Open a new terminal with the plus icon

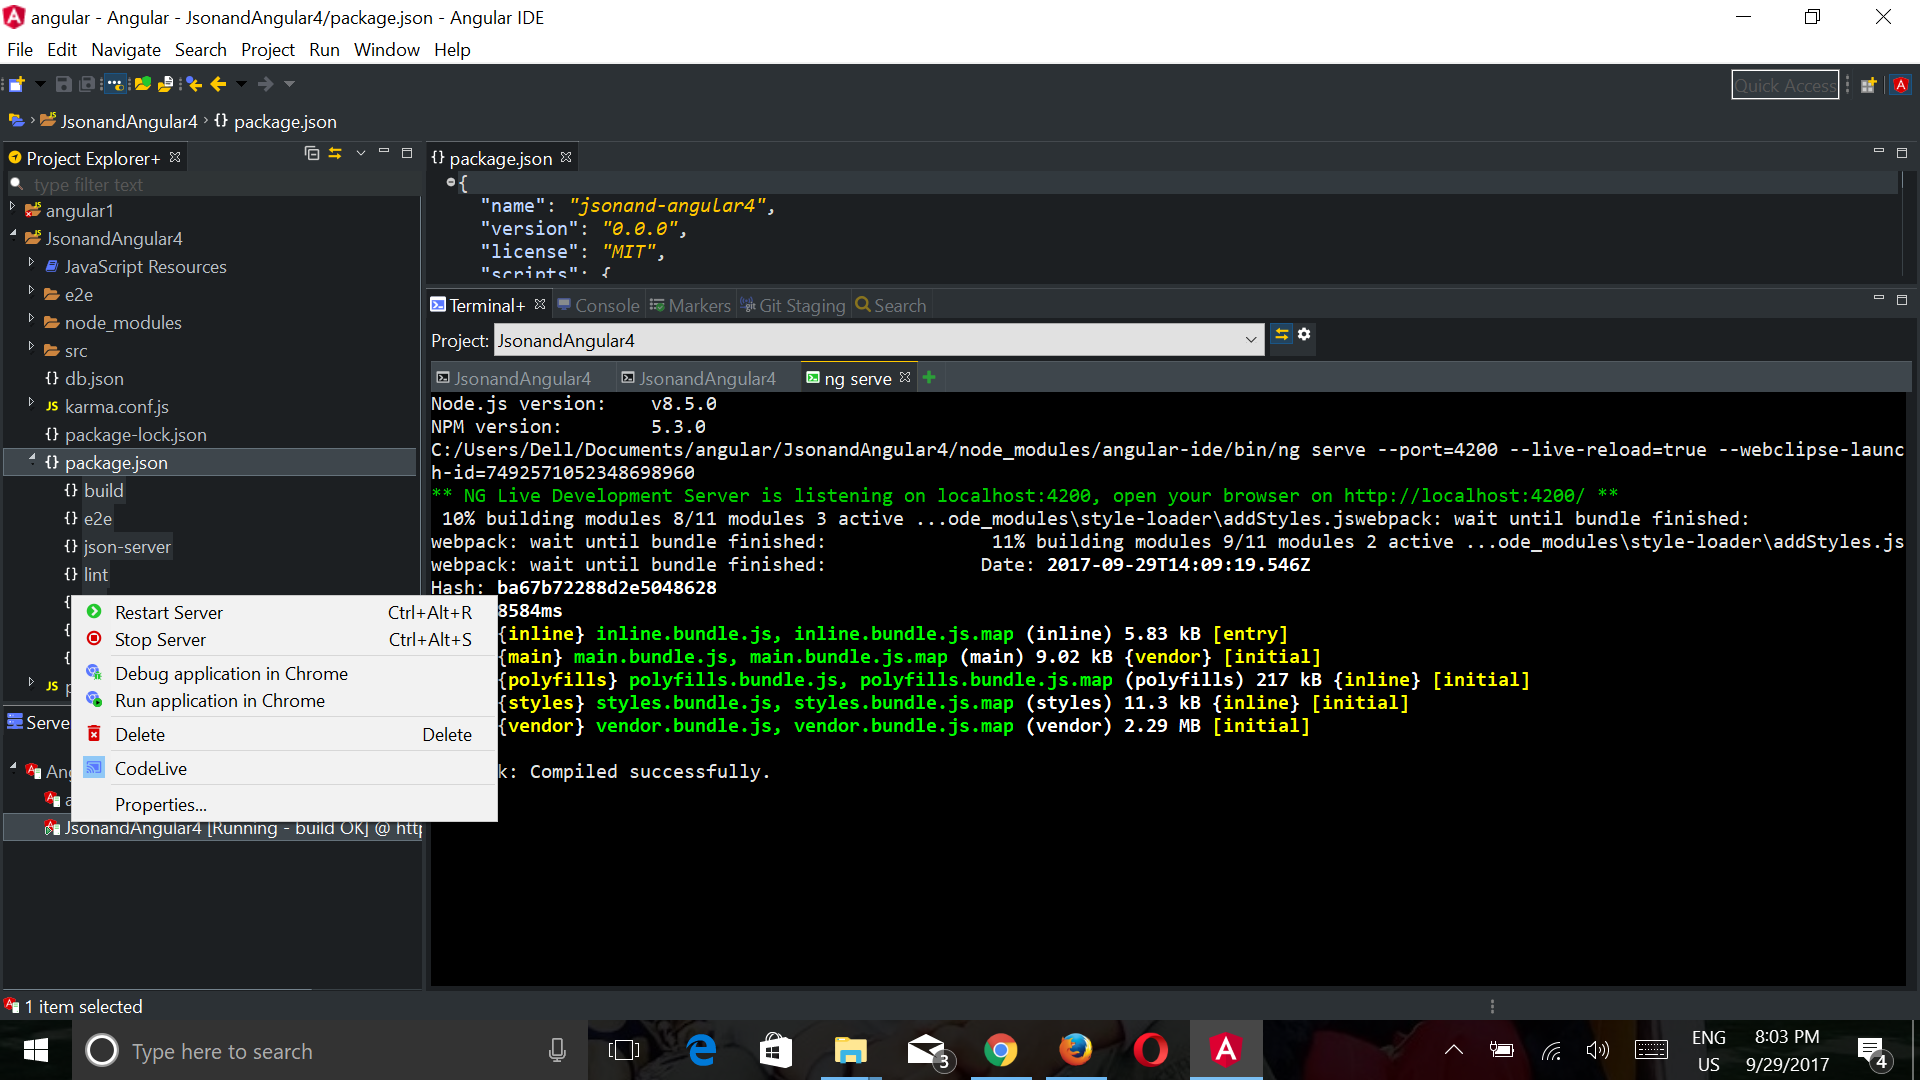(x=929, y=377)
